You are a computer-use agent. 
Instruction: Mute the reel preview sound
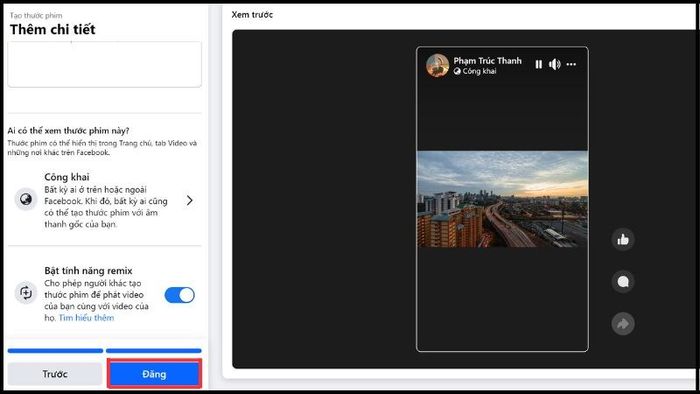click(x=554, y=64)
